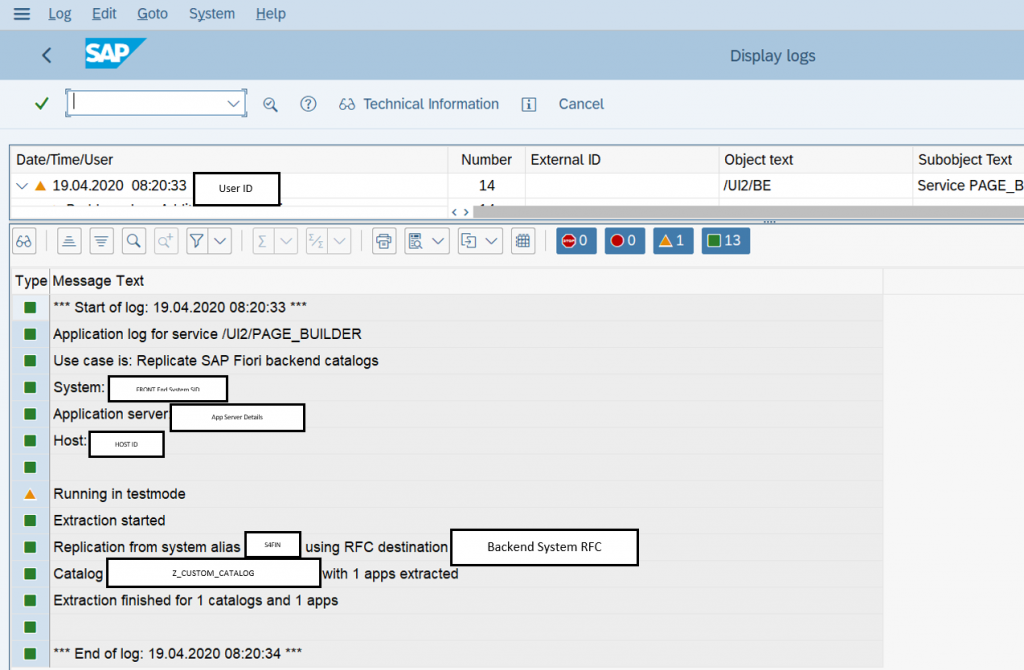Viewport: 1024px width, 670px height.
Task: Open the Help menu
Action: point(270,14)
